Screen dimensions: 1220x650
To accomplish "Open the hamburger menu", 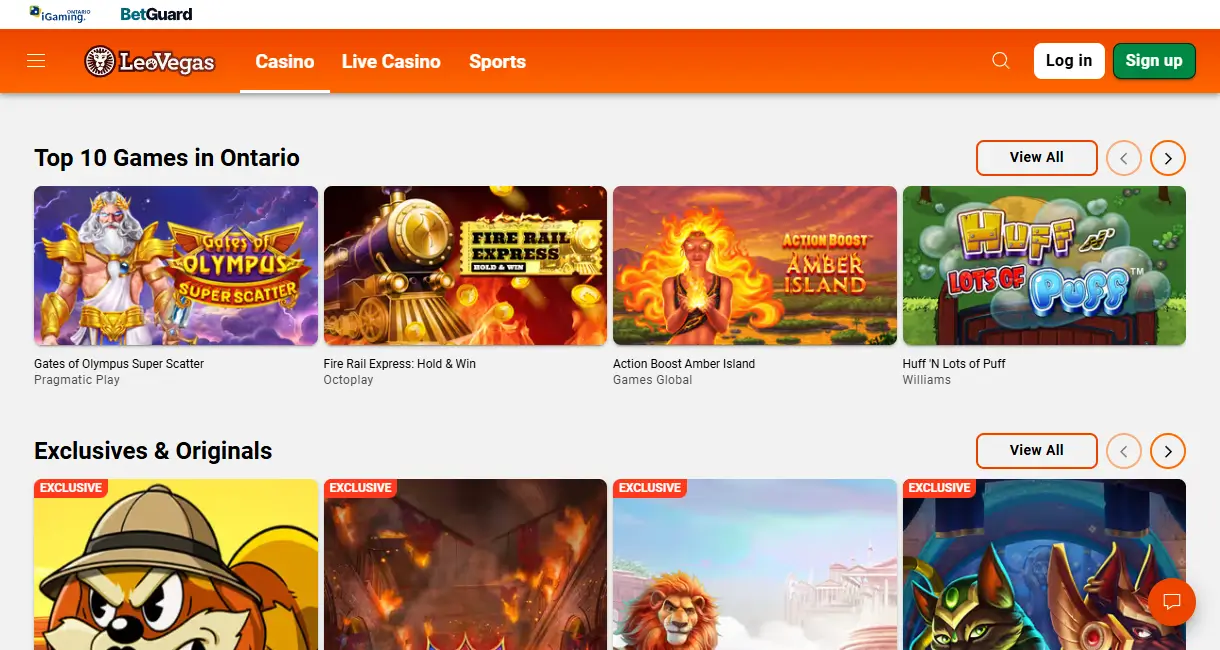I will coord(37,61).
